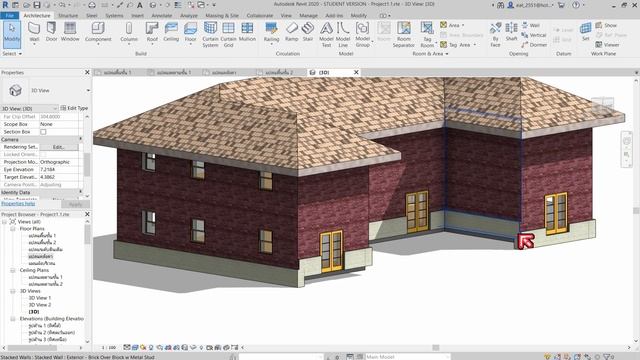The width and height of the screenshot is (640, 360).
Task: Pick the Curtain System tool
Action: point(210,35)
